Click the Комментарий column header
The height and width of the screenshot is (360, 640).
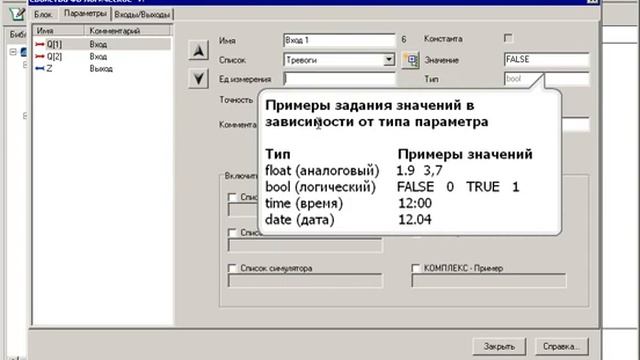[x=127, y=31]
